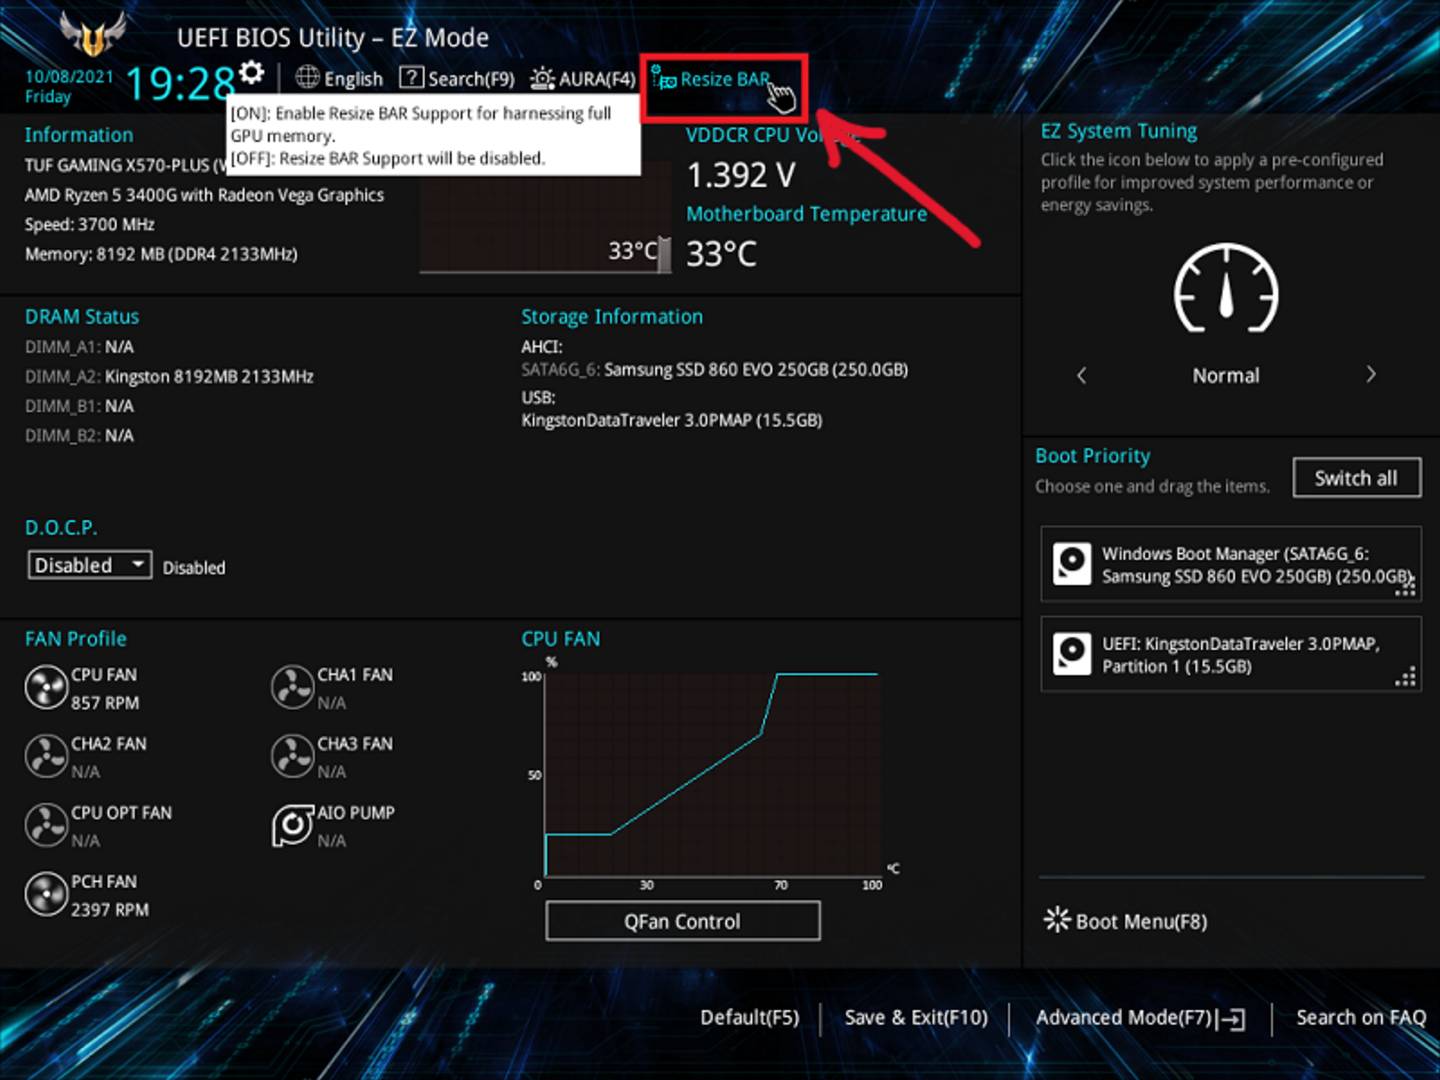Viewport: 1440px width, 1080px height.
Task: Open AURA(F4) lighting control
Action: click(583, 78)
